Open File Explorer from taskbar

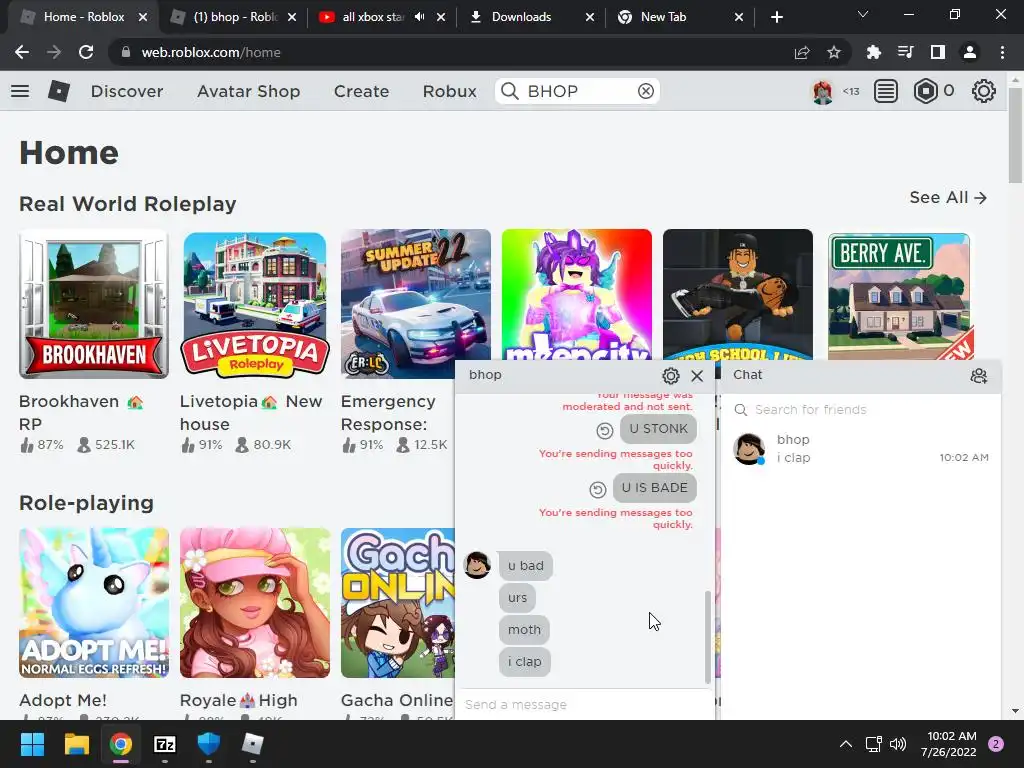[x=76, y=744]
